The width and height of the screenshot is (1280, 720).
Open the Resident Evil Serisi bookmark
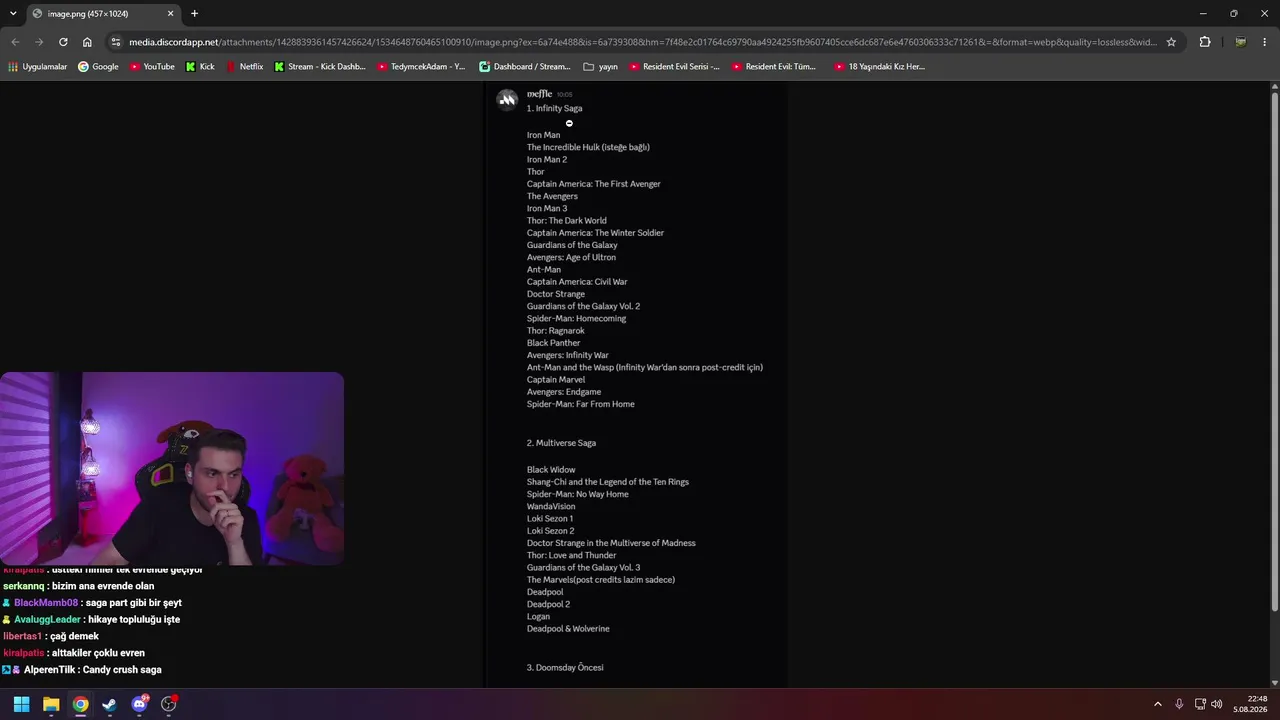(x=674, y=67)
